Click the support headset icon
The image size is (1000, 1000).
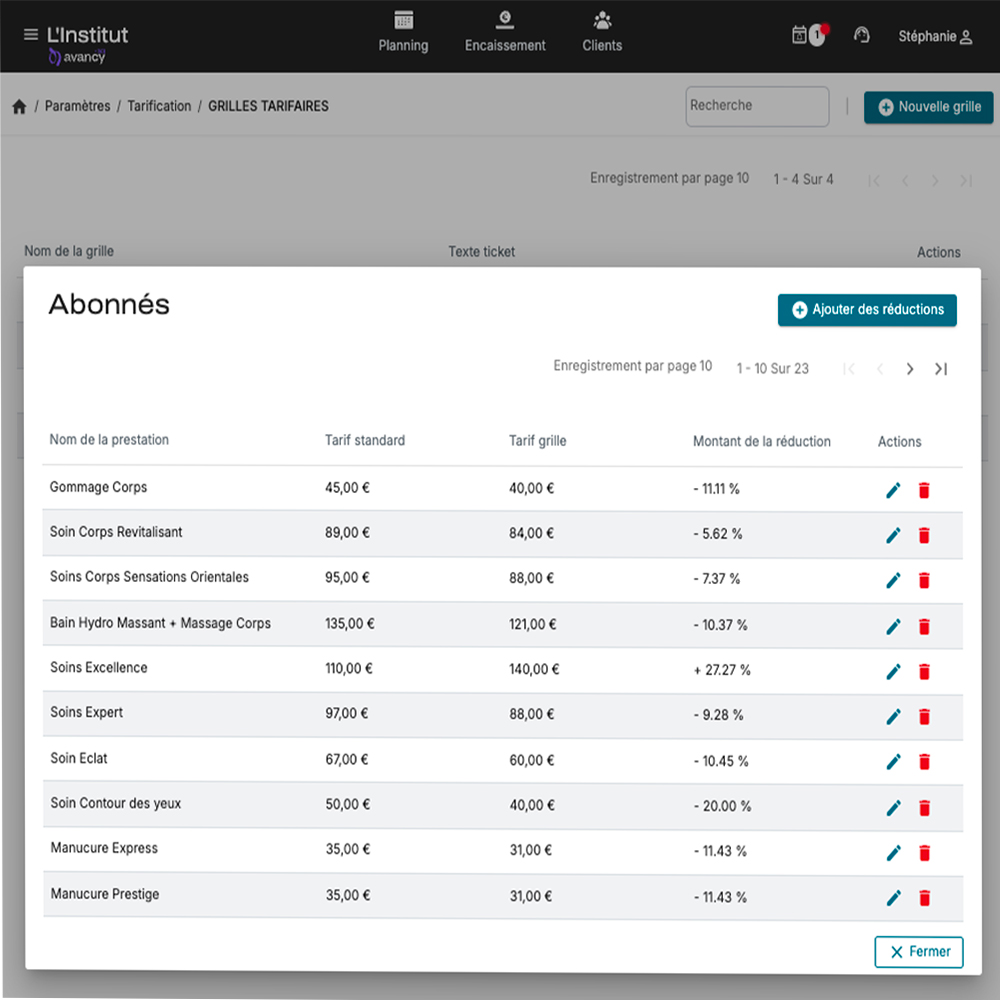coord(861,35)
